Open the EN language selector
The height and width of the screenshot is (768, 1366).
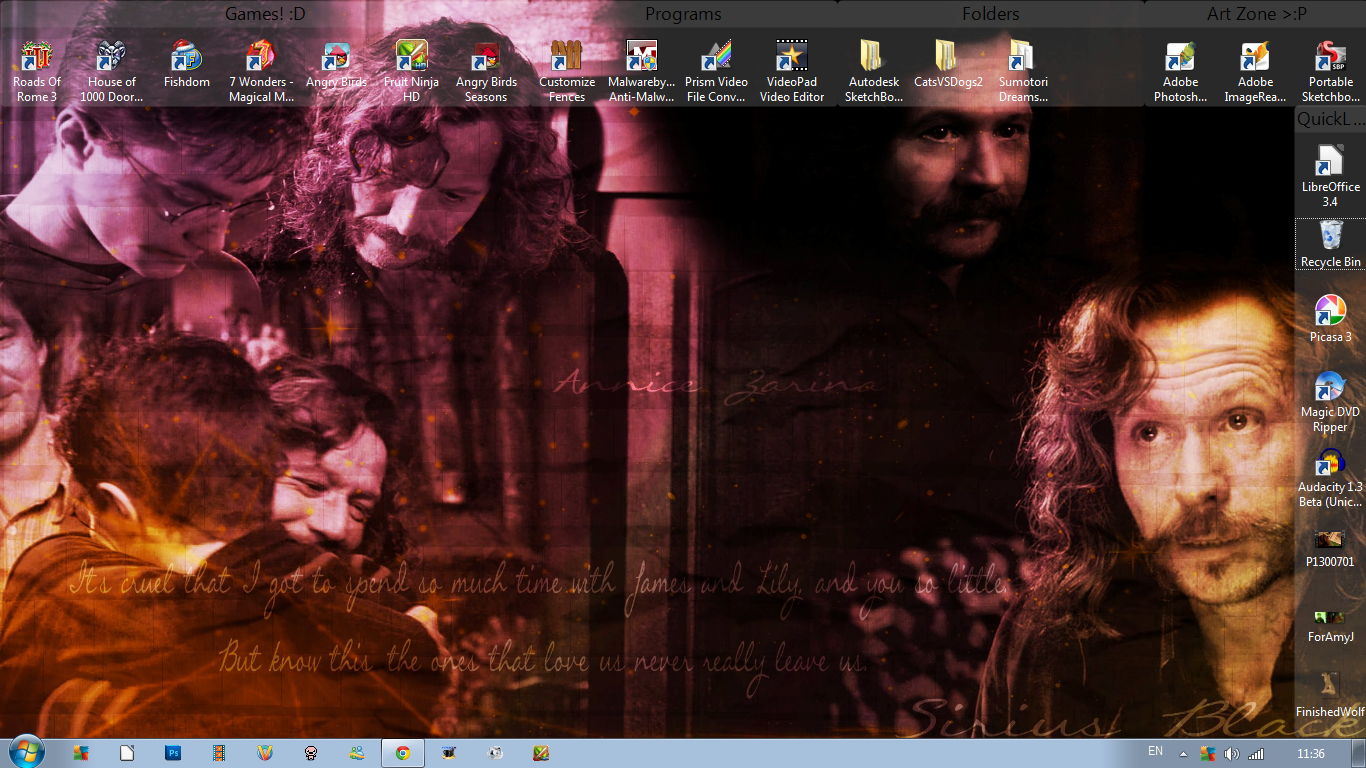pos(1155,751)
